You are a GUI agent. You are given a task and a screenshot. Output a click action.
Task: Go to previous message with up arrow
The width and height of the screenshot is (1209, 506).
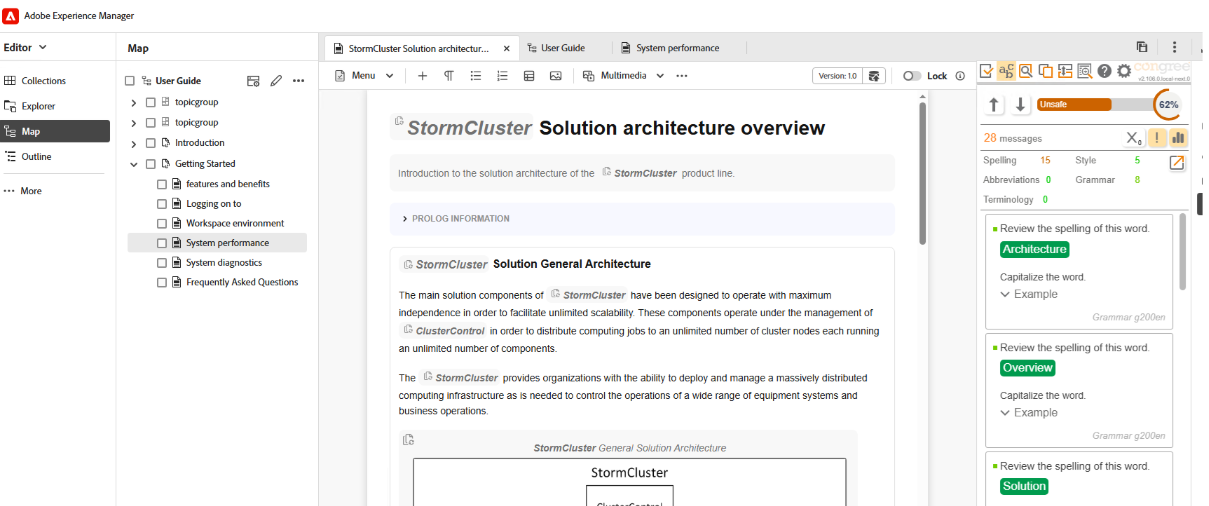pos(994,104)
